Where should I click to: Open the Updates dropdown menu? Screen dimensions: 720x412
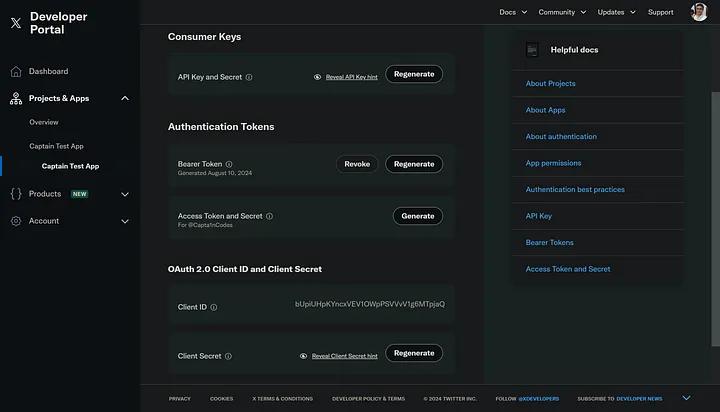(x=616, y=12)
